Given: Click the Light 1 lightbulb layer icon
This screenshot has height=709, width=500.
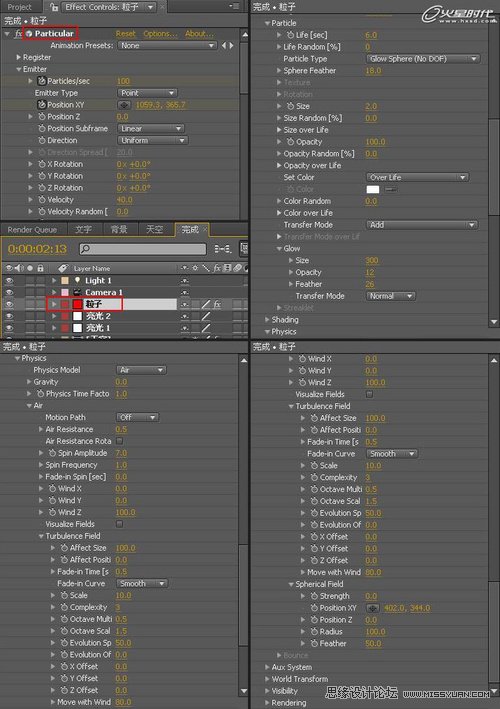Looking at the screenshot, I should 77,280.
